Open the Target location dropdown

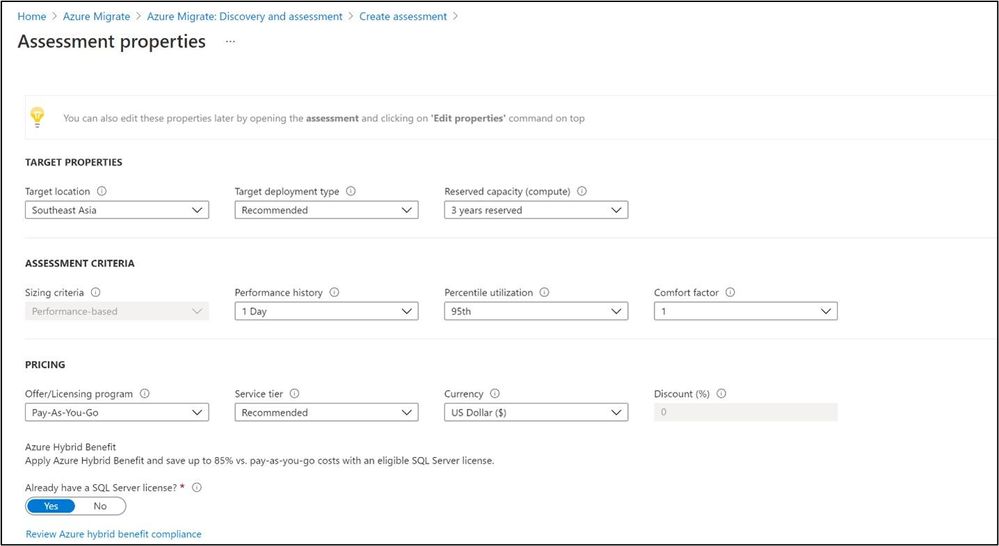coord(117,210)
